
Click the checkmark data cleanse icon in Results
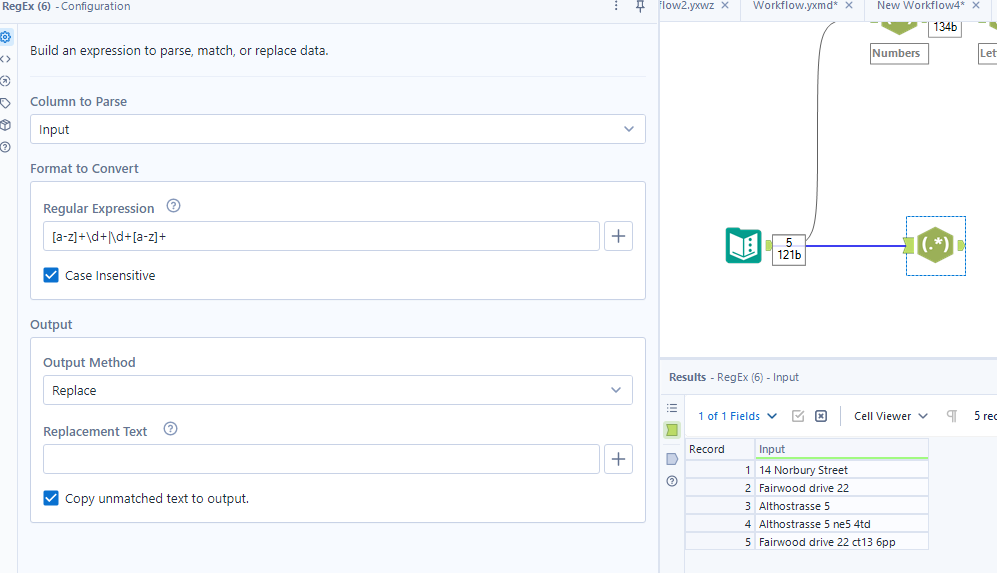[798, 416]
